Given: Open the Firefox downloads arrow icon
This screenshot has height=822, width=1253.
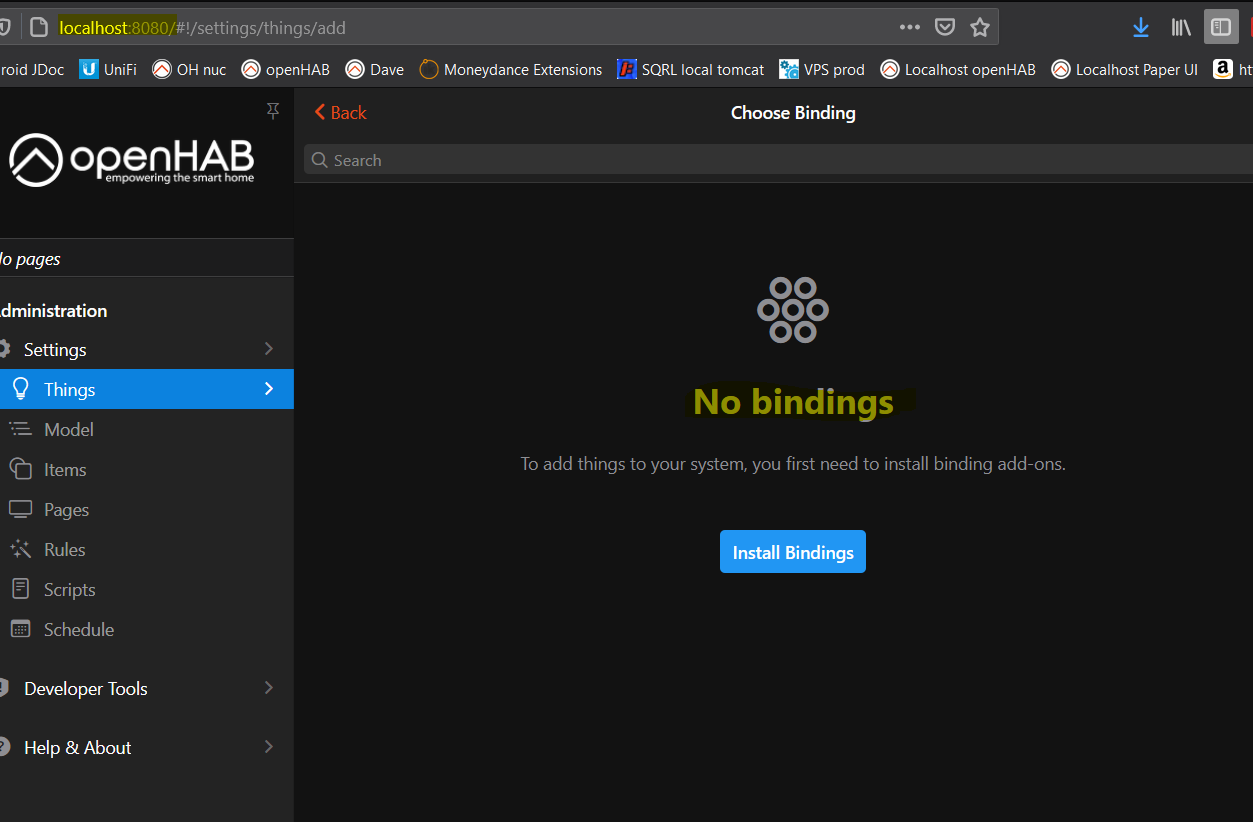Looking at the screenshot, I should click(x=1141, y=27).
